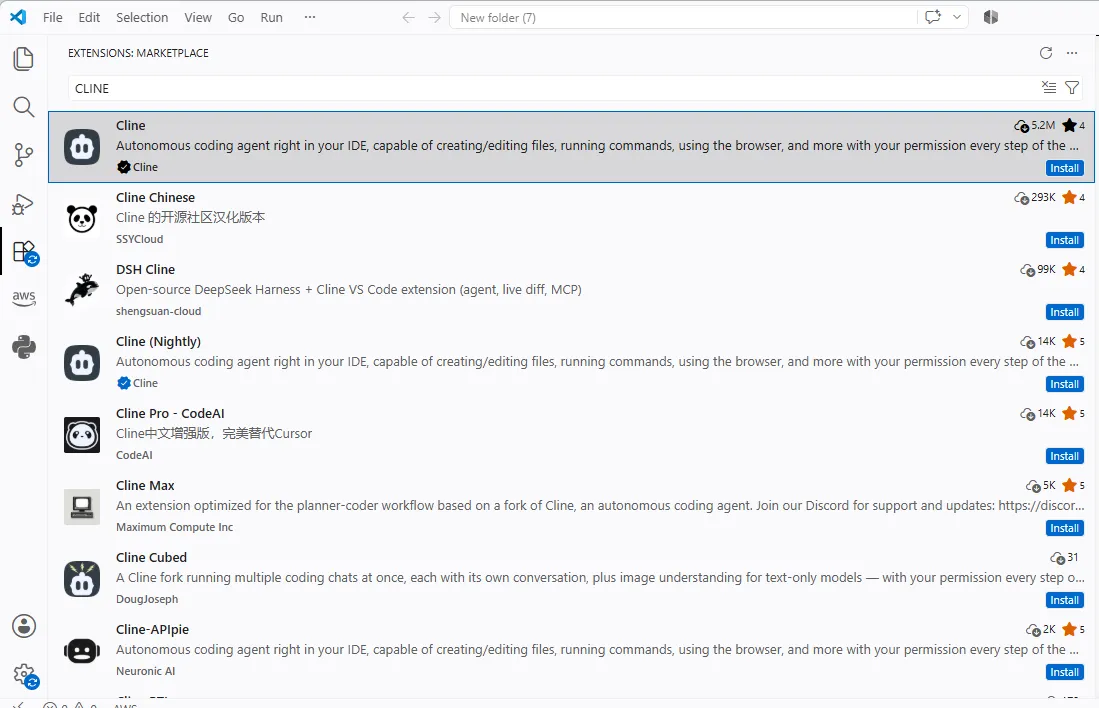The image size is (1099, 708).
Task: Install the Cline Pro - CodeAI extension
Action: (1064, 456)
